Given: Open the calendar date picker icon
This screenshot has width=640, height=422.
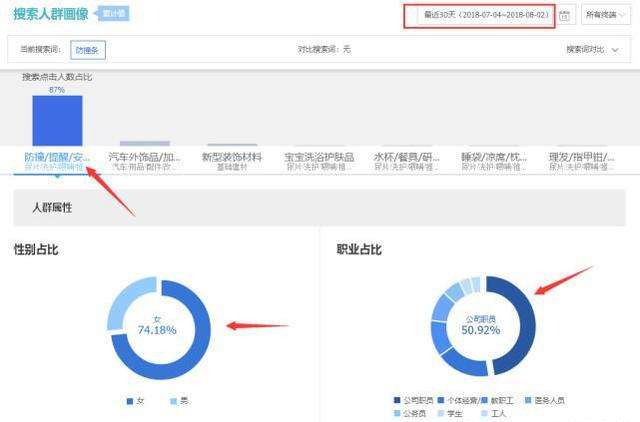Looking at the screenshot, I should click(x=565, y=16).
